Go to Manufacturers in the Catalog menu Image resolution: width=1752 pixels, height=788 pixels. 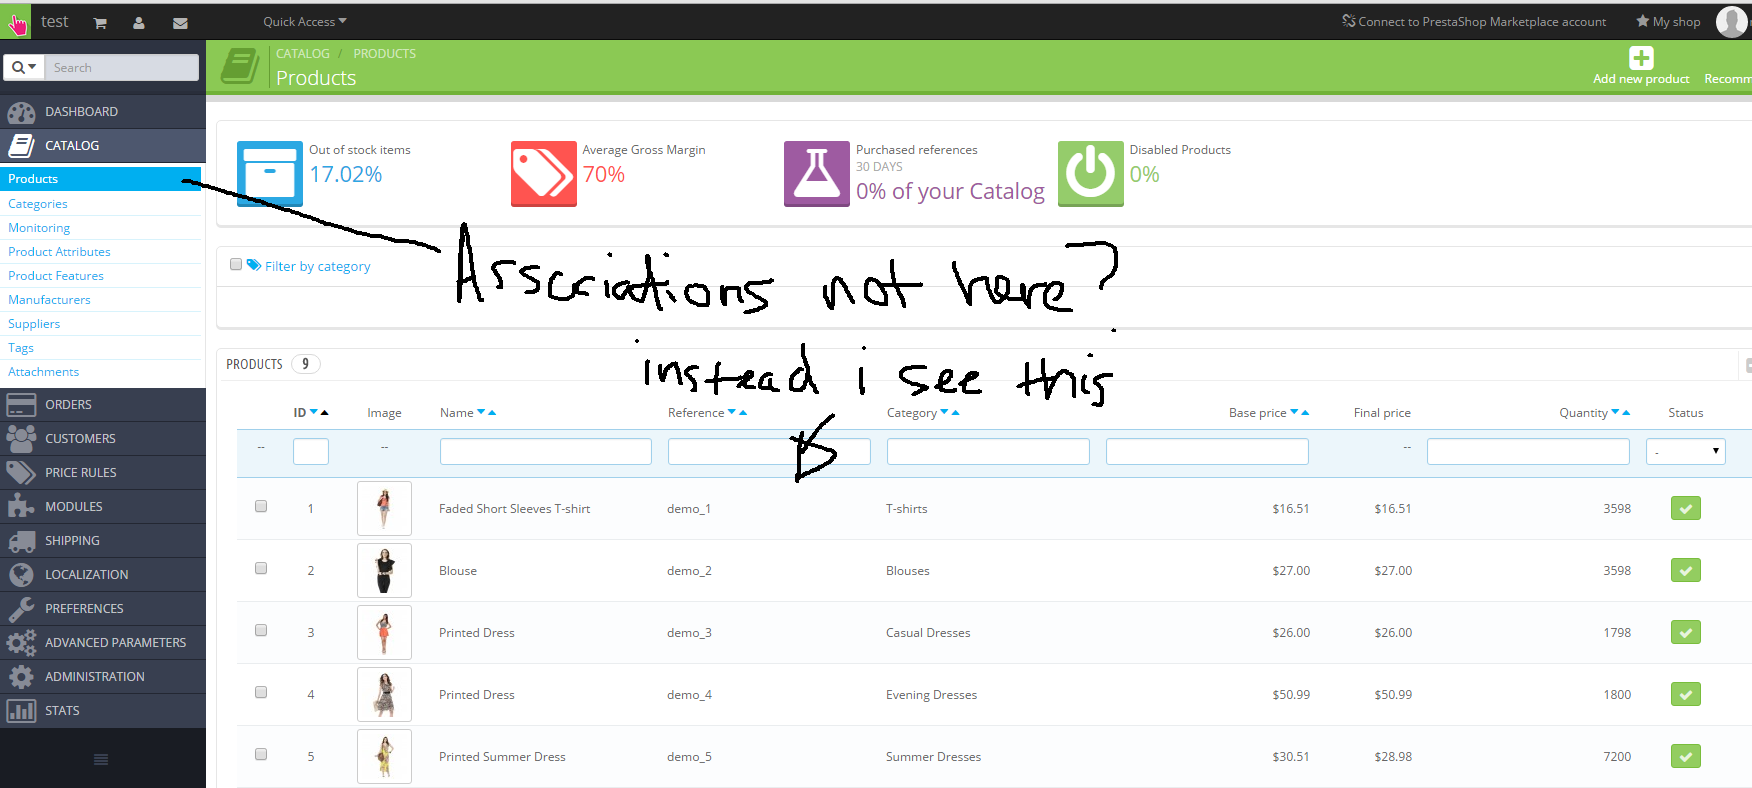click(49, 300)
